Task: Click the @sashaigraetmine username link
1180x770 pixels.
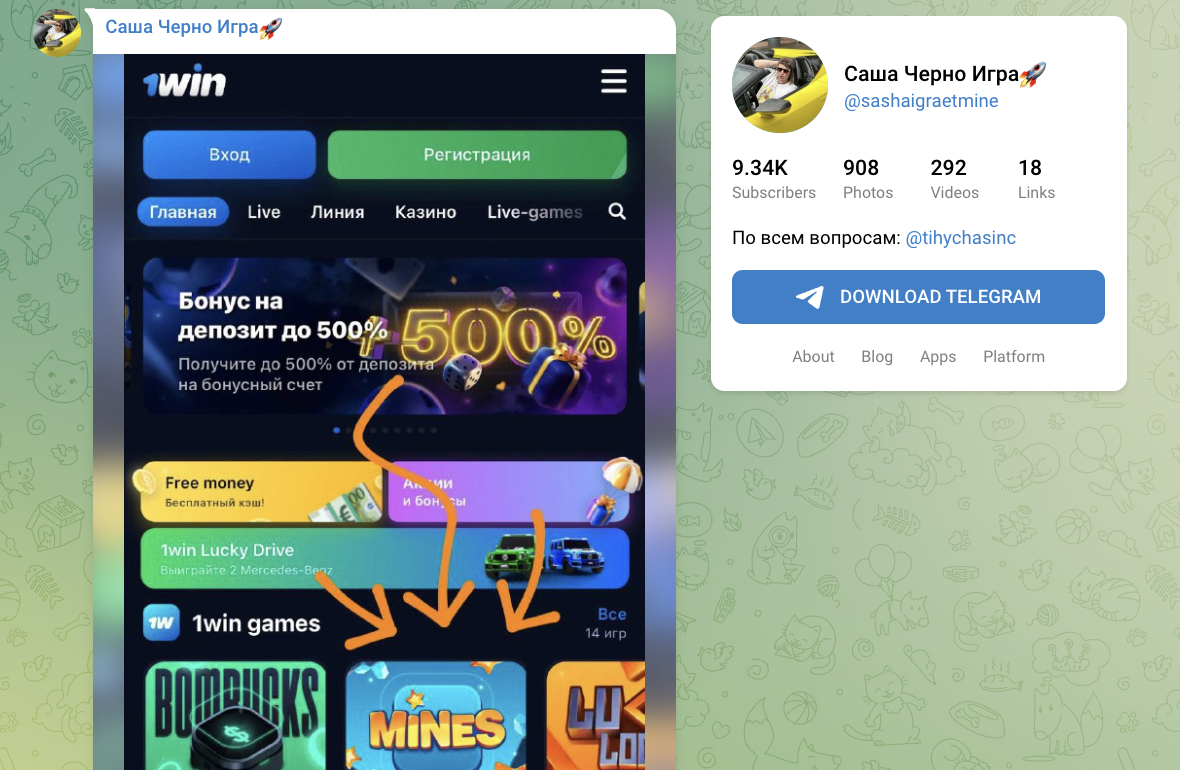Action: (x=921, y=101)
